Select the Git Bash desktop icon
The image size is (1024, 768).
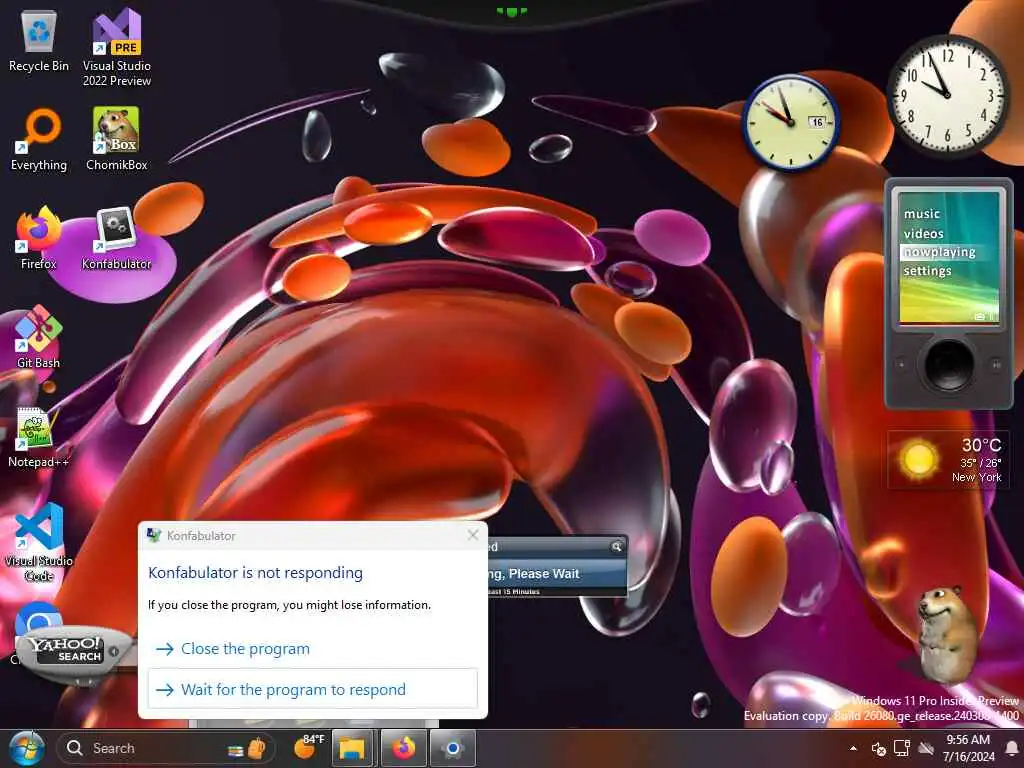[39, 337]
